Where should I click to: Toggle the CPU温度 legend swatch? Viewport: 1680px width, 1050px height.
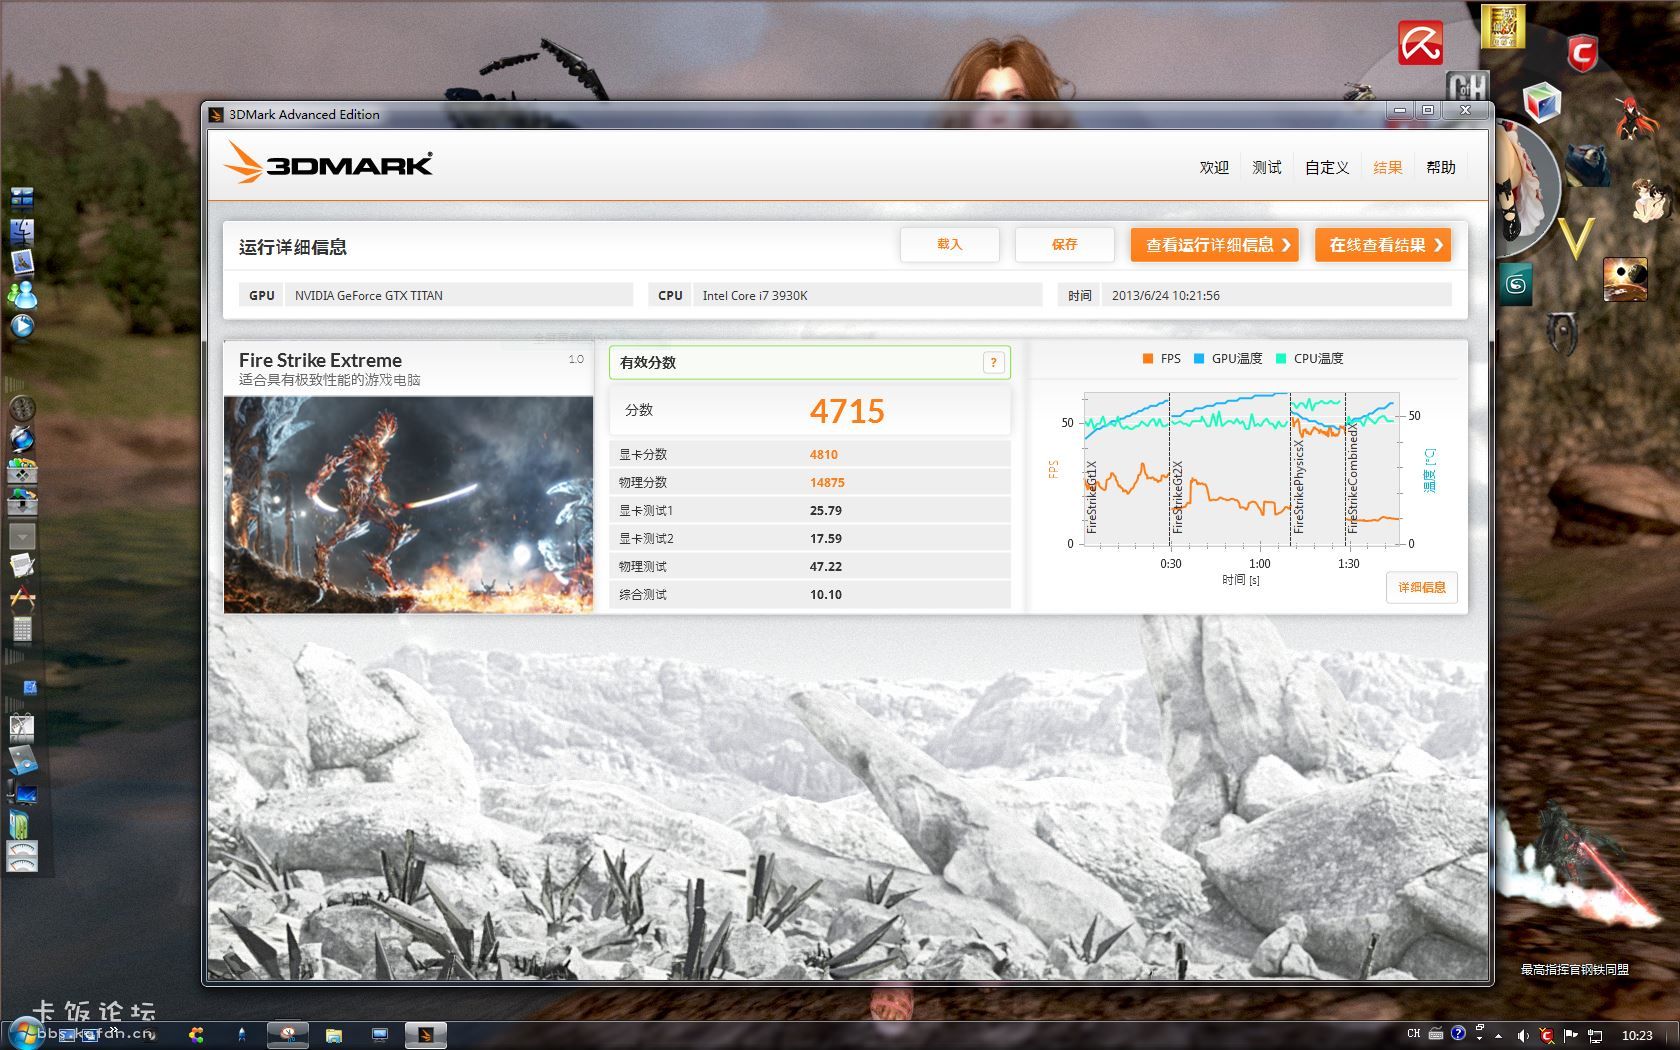click(x=1281, y=358)
